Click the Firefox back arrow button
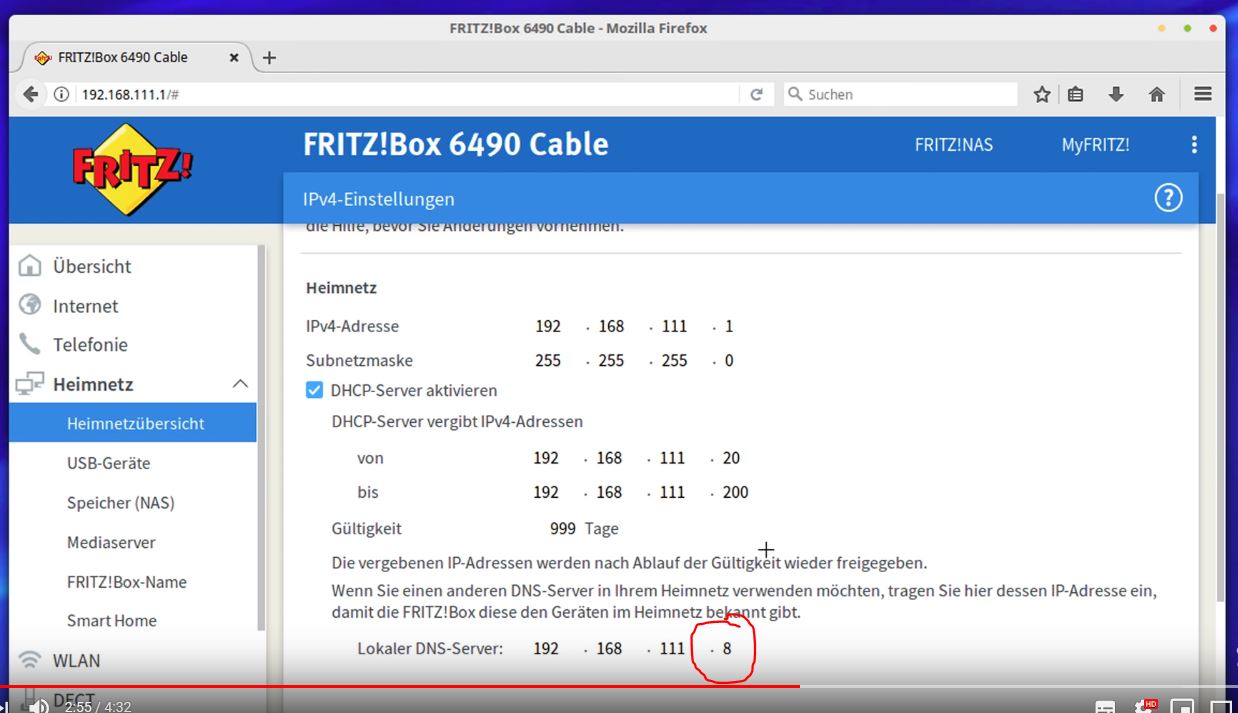The height and width of the screenshot is (713, 1238). click(x=31, y=94)
